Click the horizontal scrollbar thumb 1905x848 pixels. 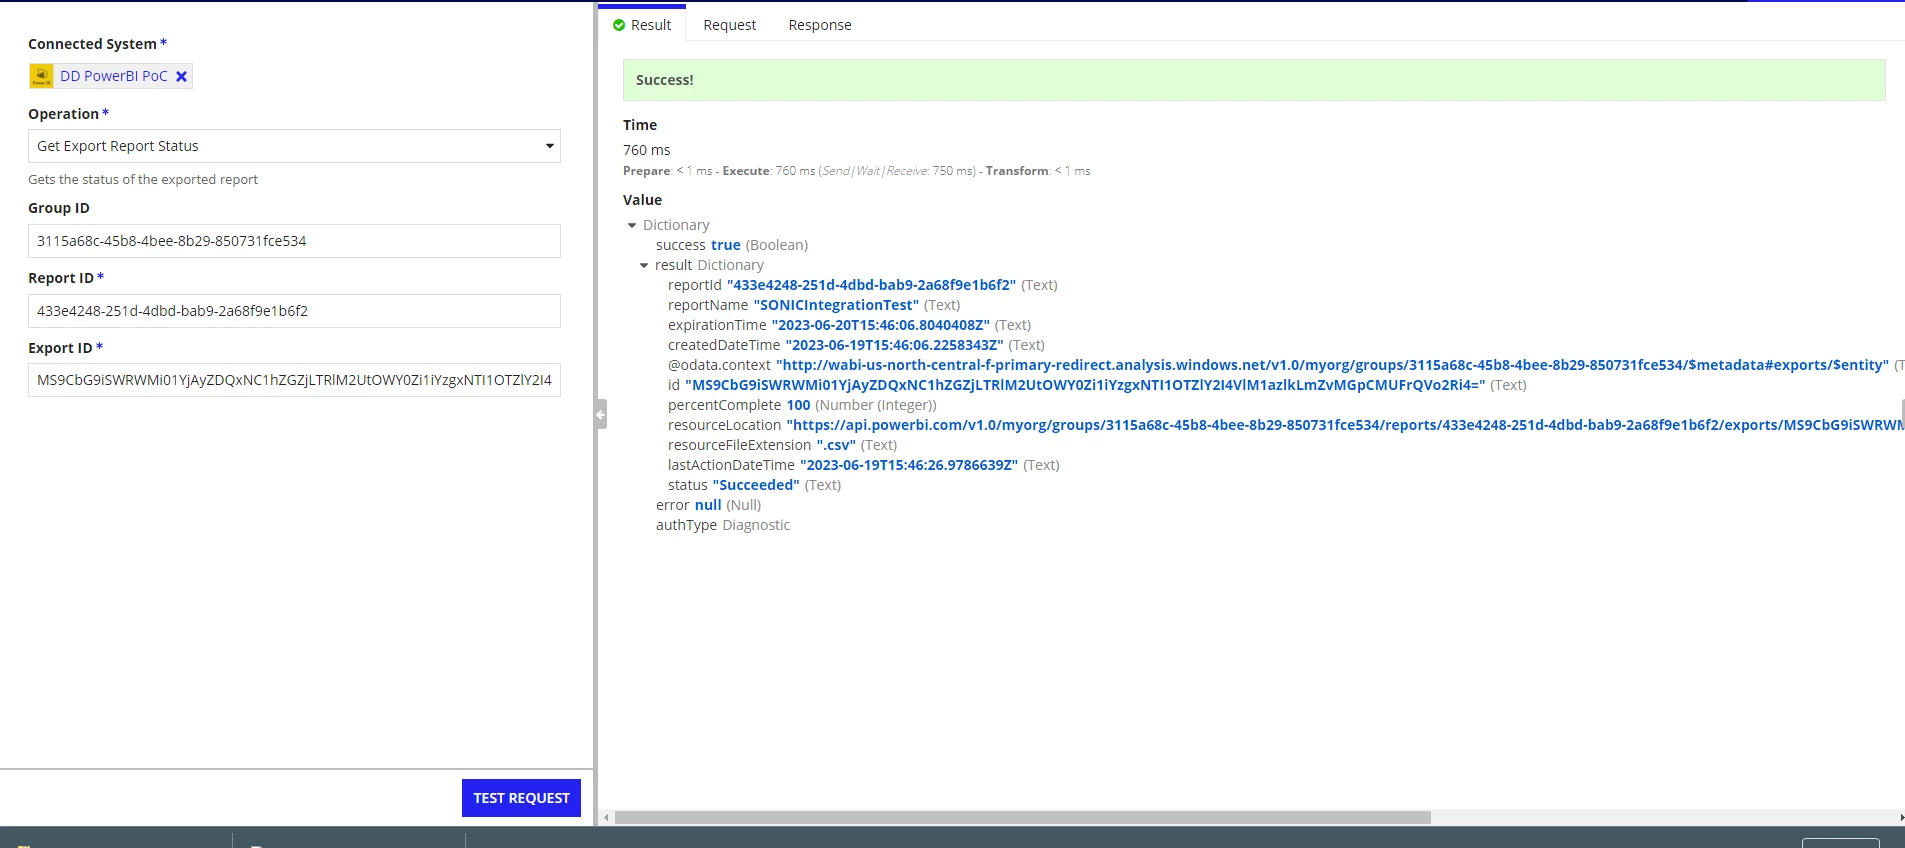click(x=1022, y=817)
